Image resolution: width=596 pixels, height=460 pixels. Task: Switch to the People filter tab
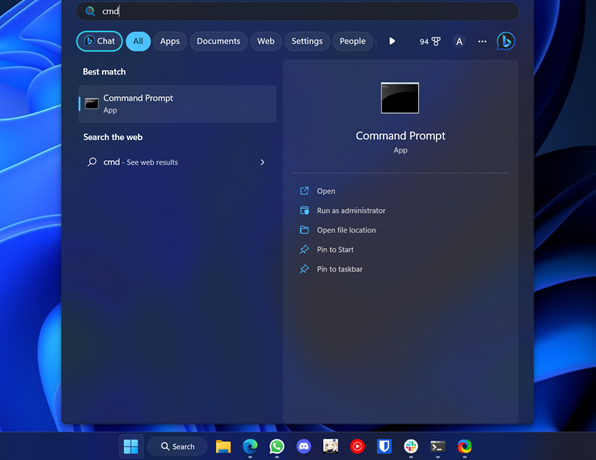tap(352, 41)
